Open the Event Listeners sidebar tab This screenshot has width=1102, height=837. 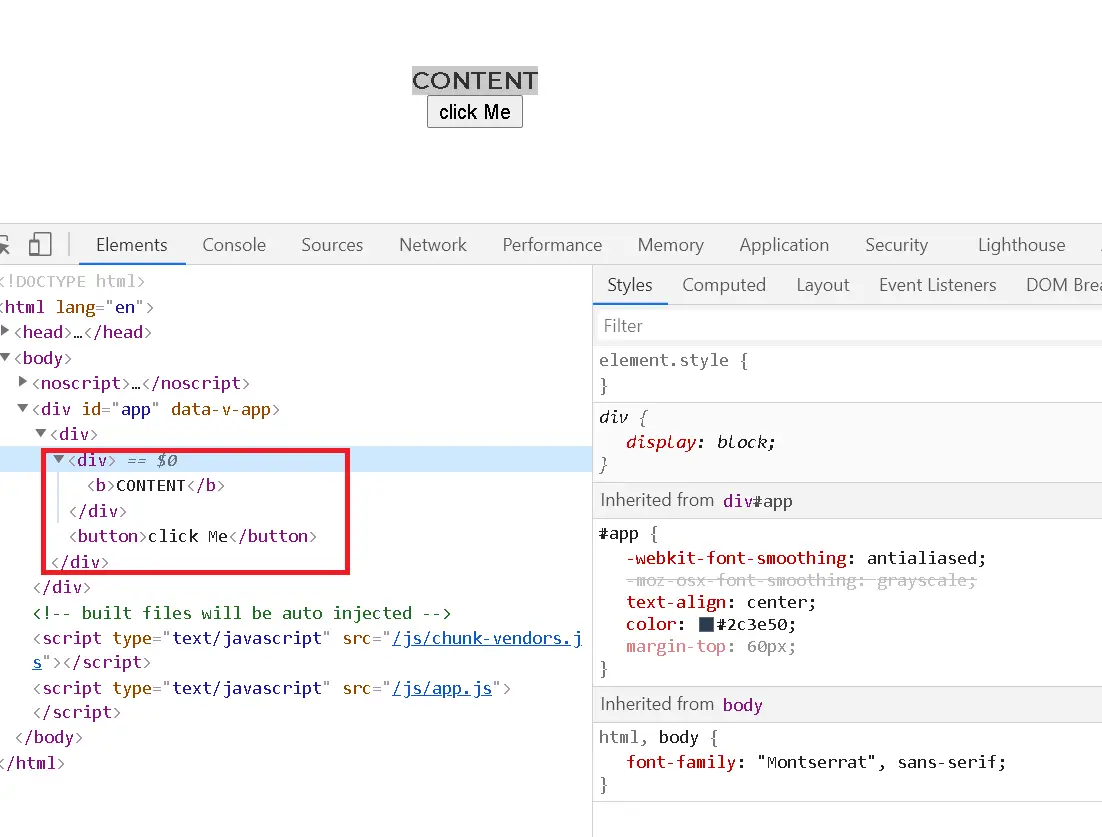click(937, 285)
